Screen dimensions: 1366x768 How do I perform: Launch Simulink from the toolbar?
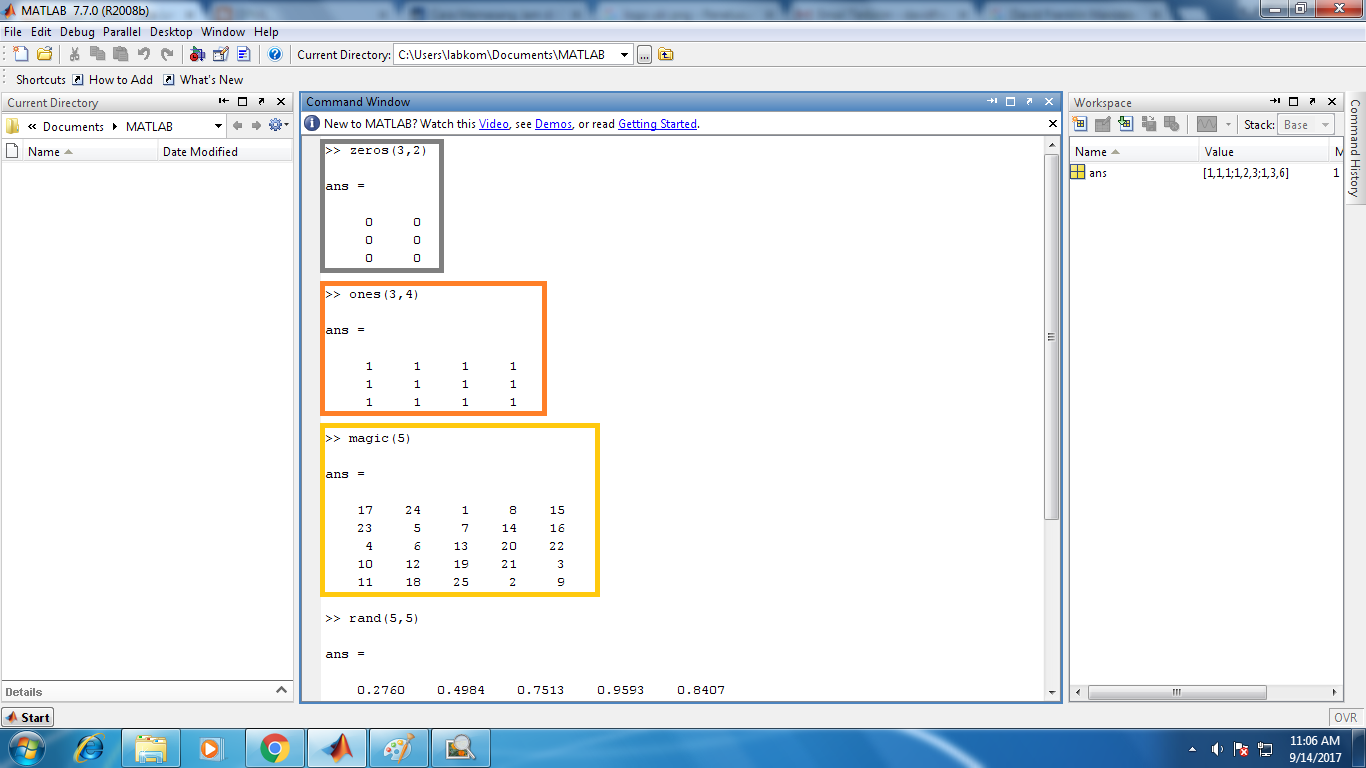click(x=198, y=54)
